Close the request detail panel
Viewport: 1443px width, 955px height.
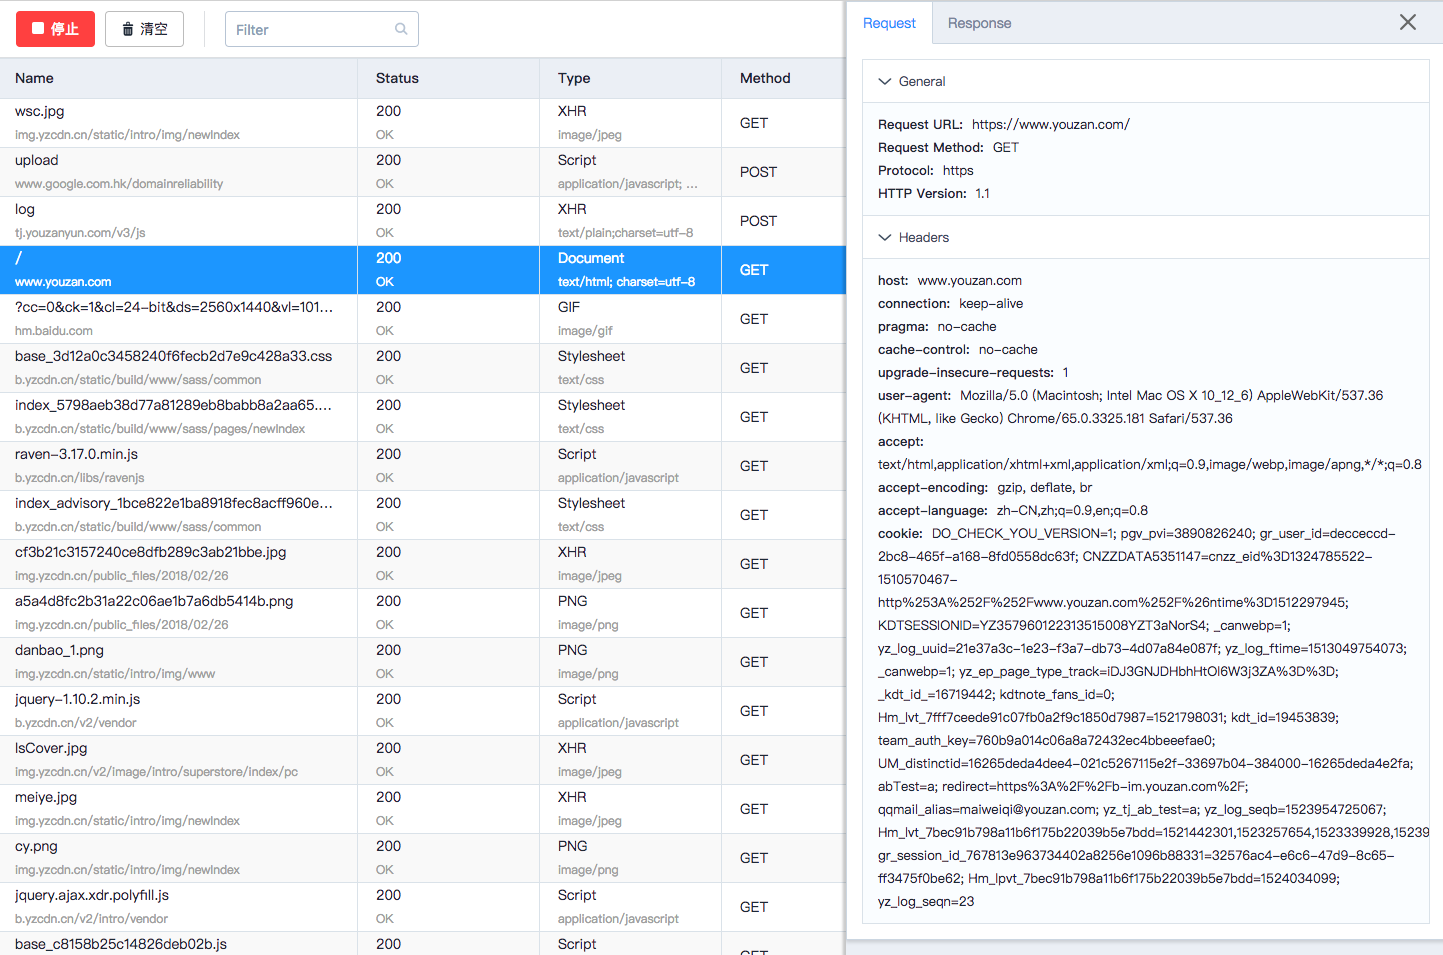click(1408, 22)
